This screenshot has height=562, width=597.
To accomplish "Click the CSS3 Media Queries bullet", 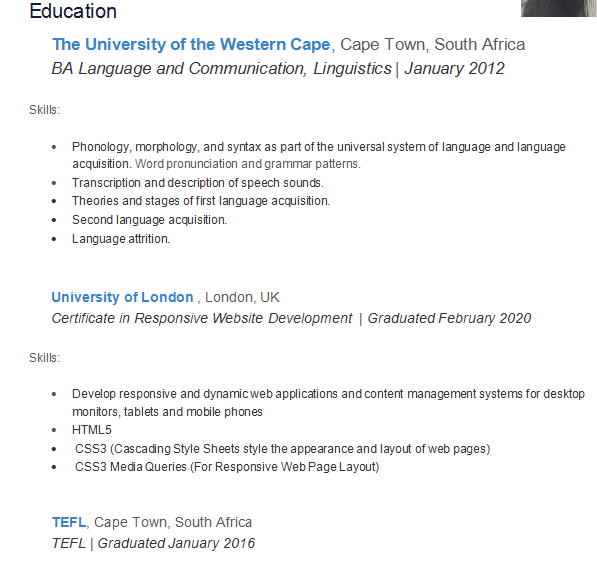I will tap(227, 467).
